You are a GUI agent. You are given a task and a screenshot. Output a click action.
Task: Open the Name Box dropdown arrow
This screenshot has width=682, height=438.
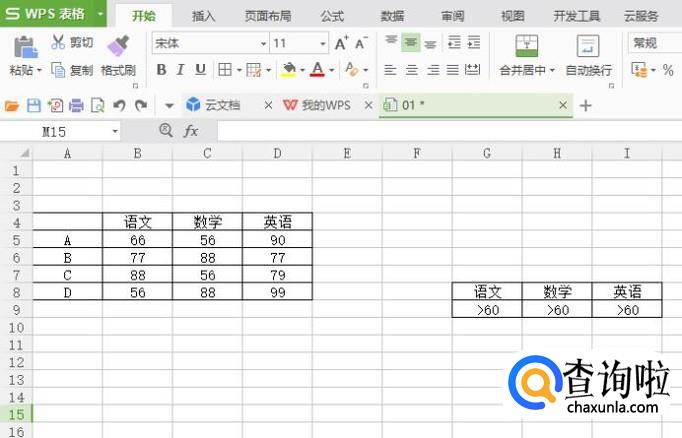115,131
